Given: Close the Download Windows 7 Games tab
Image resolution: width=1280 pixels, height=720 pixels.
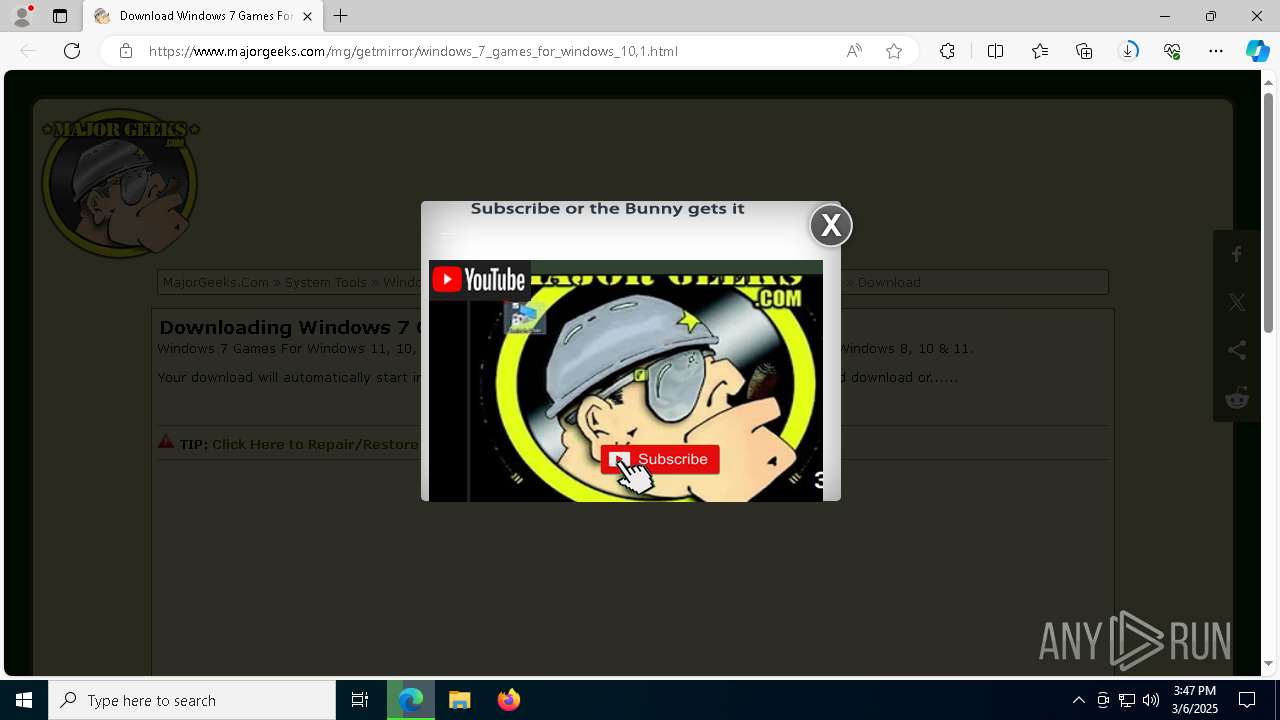Looking at the screenshot, I should [x=307, y=16].
